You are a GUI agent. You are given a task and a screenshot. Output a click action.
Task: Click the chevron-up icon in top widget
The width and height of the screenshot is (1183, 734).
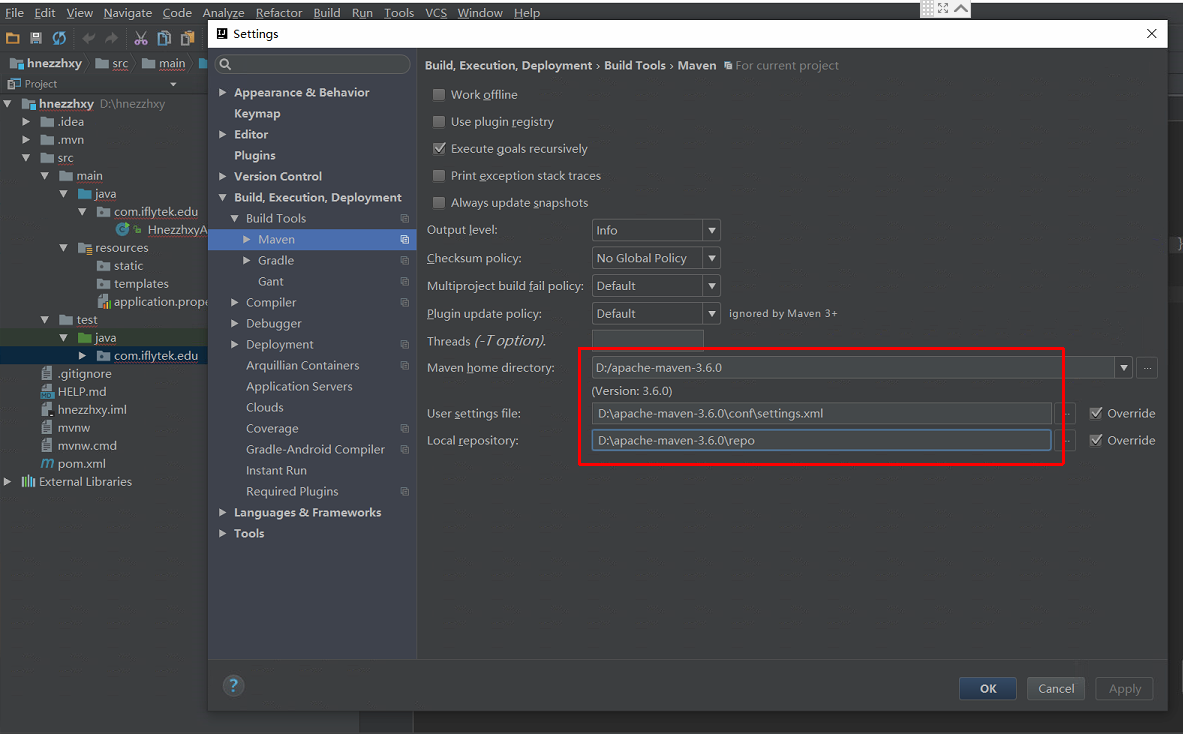click(961, 8)
